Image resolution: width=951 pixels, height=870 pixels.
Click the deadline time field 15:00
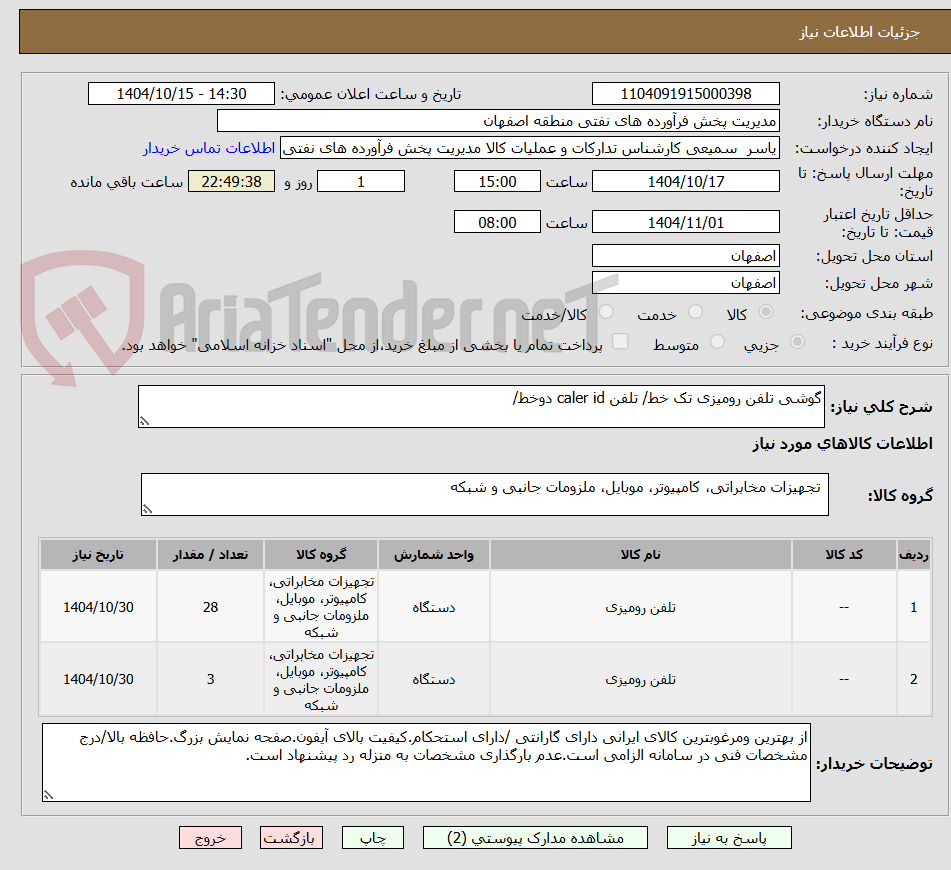[x=497, y=181]
